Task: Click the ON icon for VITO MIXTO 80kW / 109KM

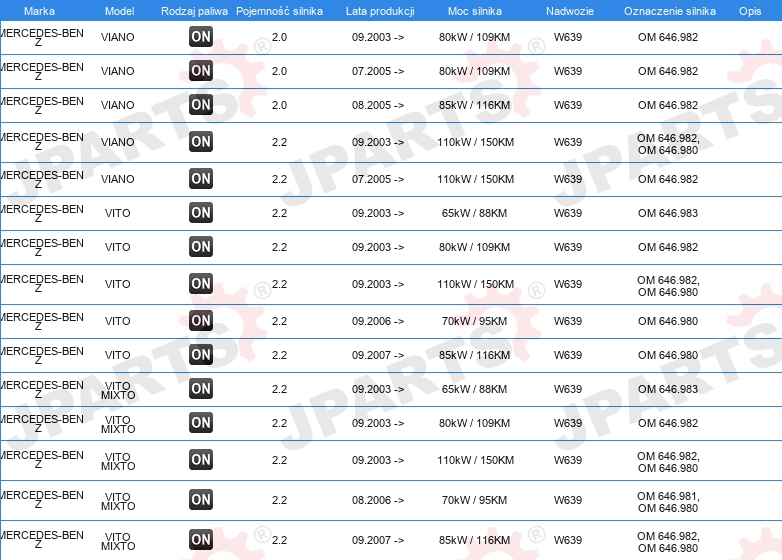Action: [201, 423]
